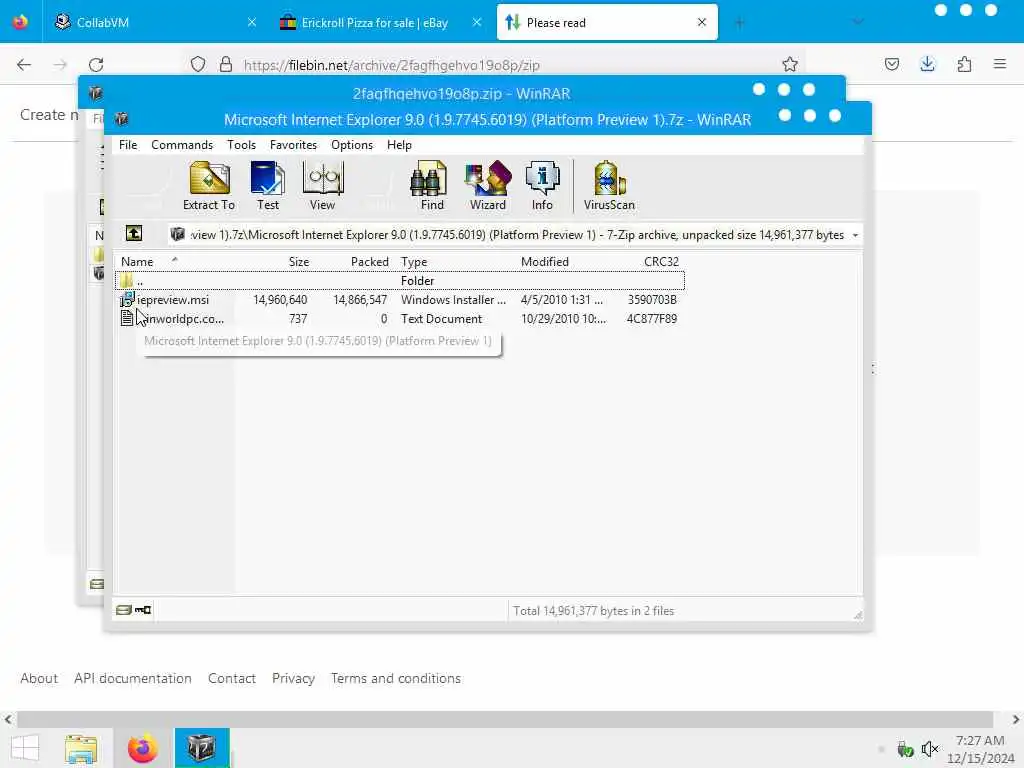Open the WinRAR Help menu
The image size is (1024, 768).
click(x=399, y=145)
